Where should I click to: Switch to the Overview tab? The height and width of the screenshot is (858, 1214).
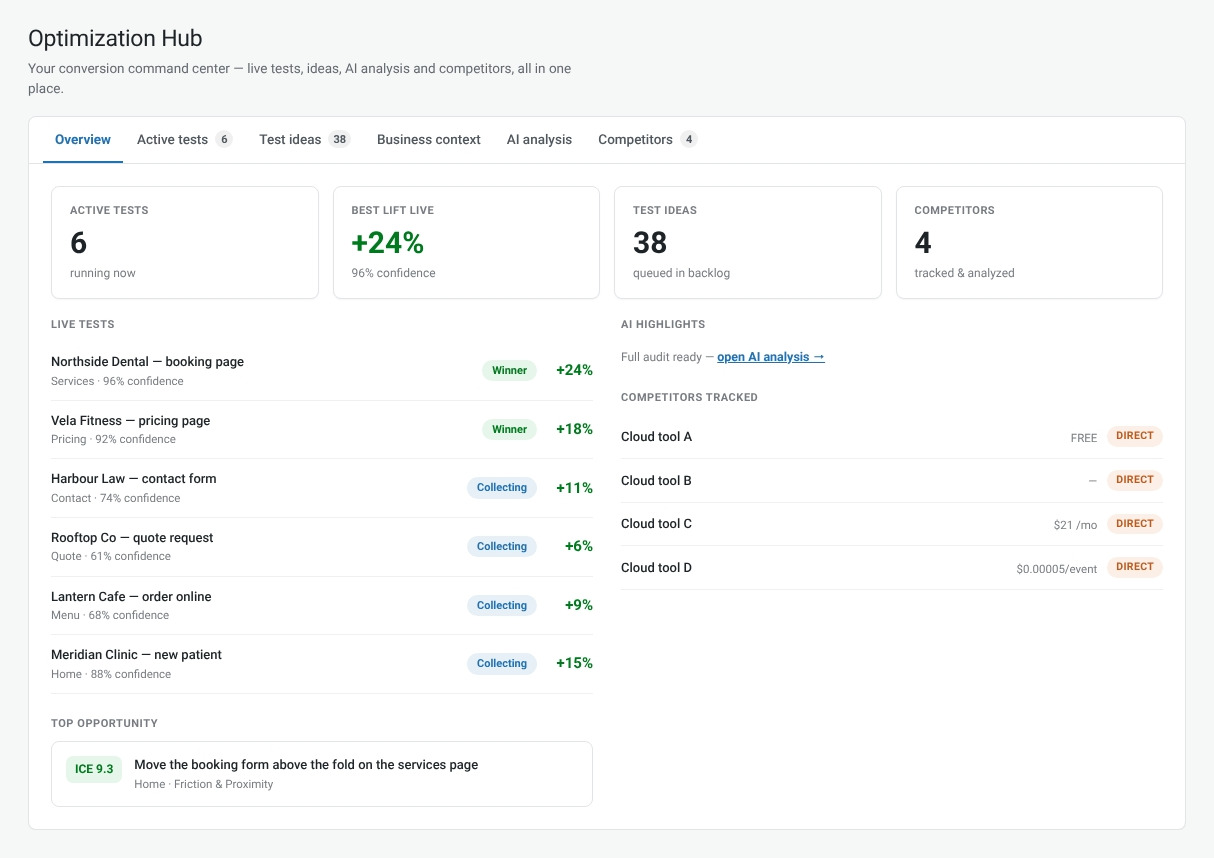[x=83, y=140]
